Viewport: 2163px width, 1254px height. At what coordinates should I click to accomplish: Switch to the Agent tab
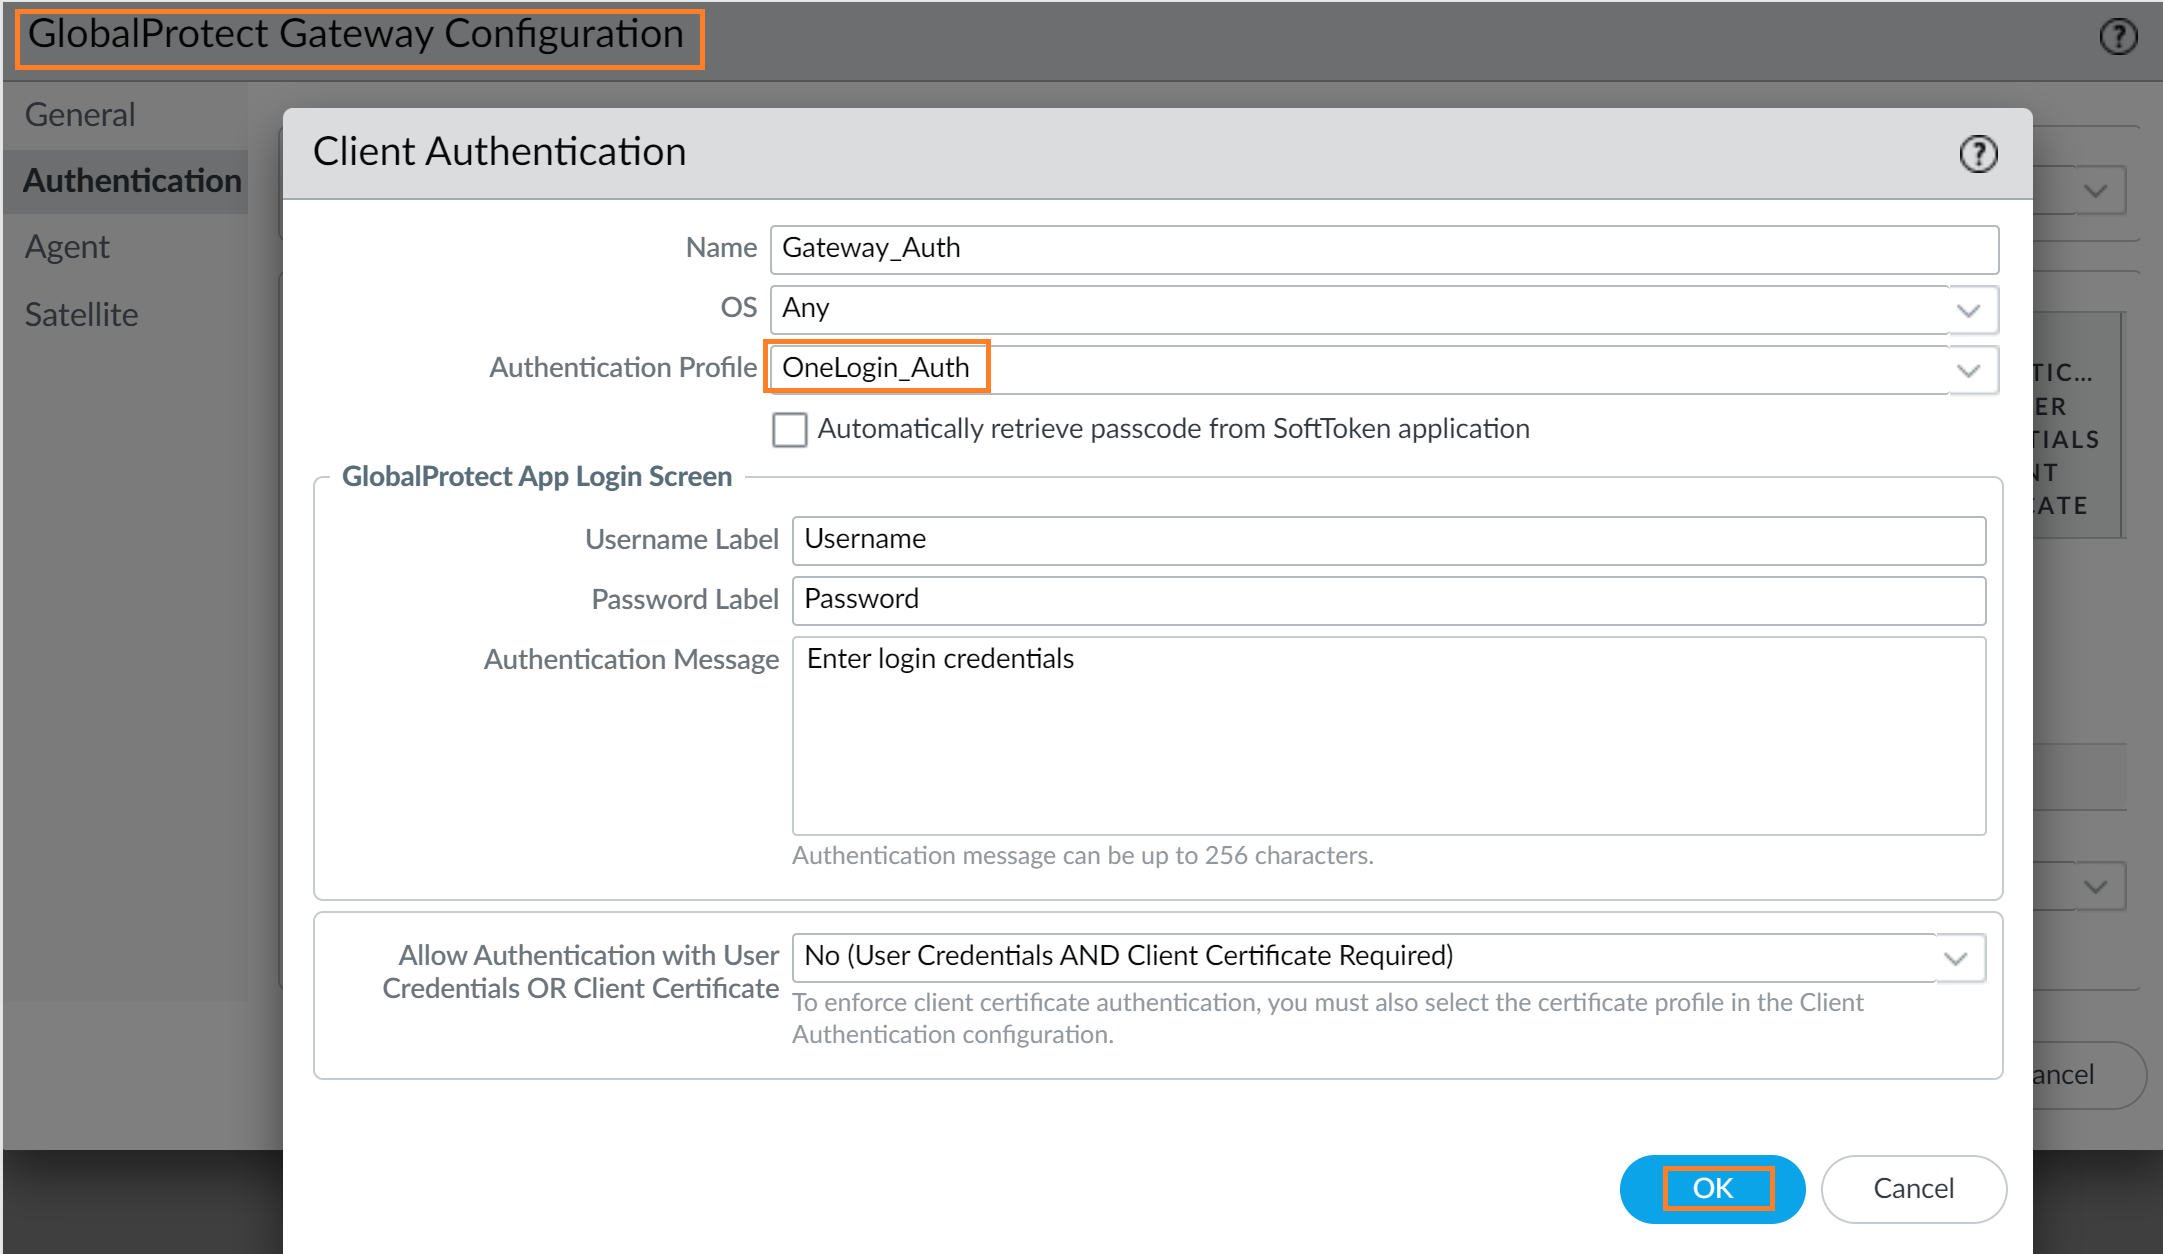pyautogui.click(x=67, y=247)
